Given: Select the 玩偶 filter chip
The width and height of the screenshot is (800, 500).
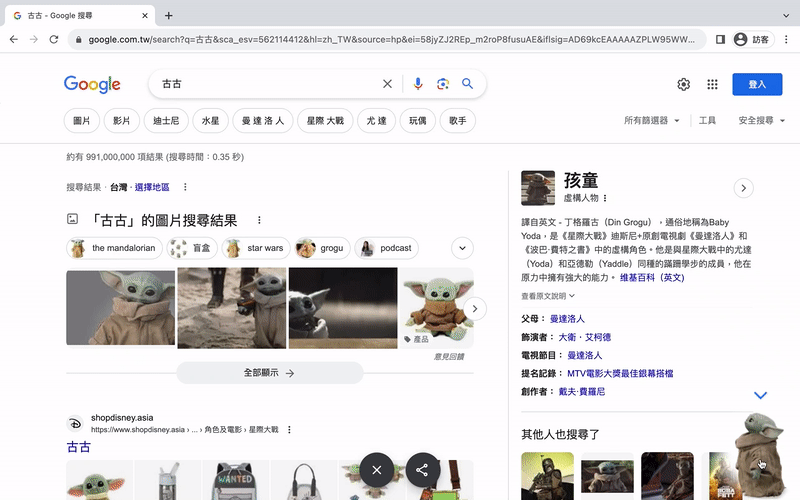Looking at the screenshot, I should (418, 121).
